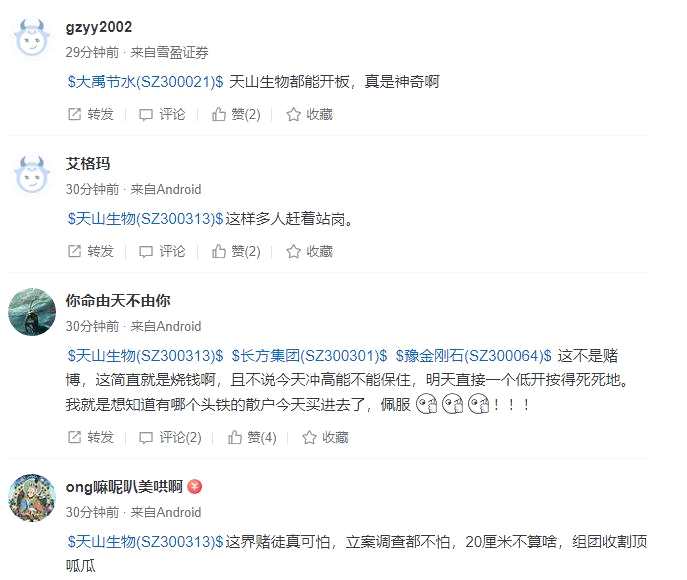687x580 pixels.
Task: Favorite 你命由天不由你's post with star
Action: (325, 437)
